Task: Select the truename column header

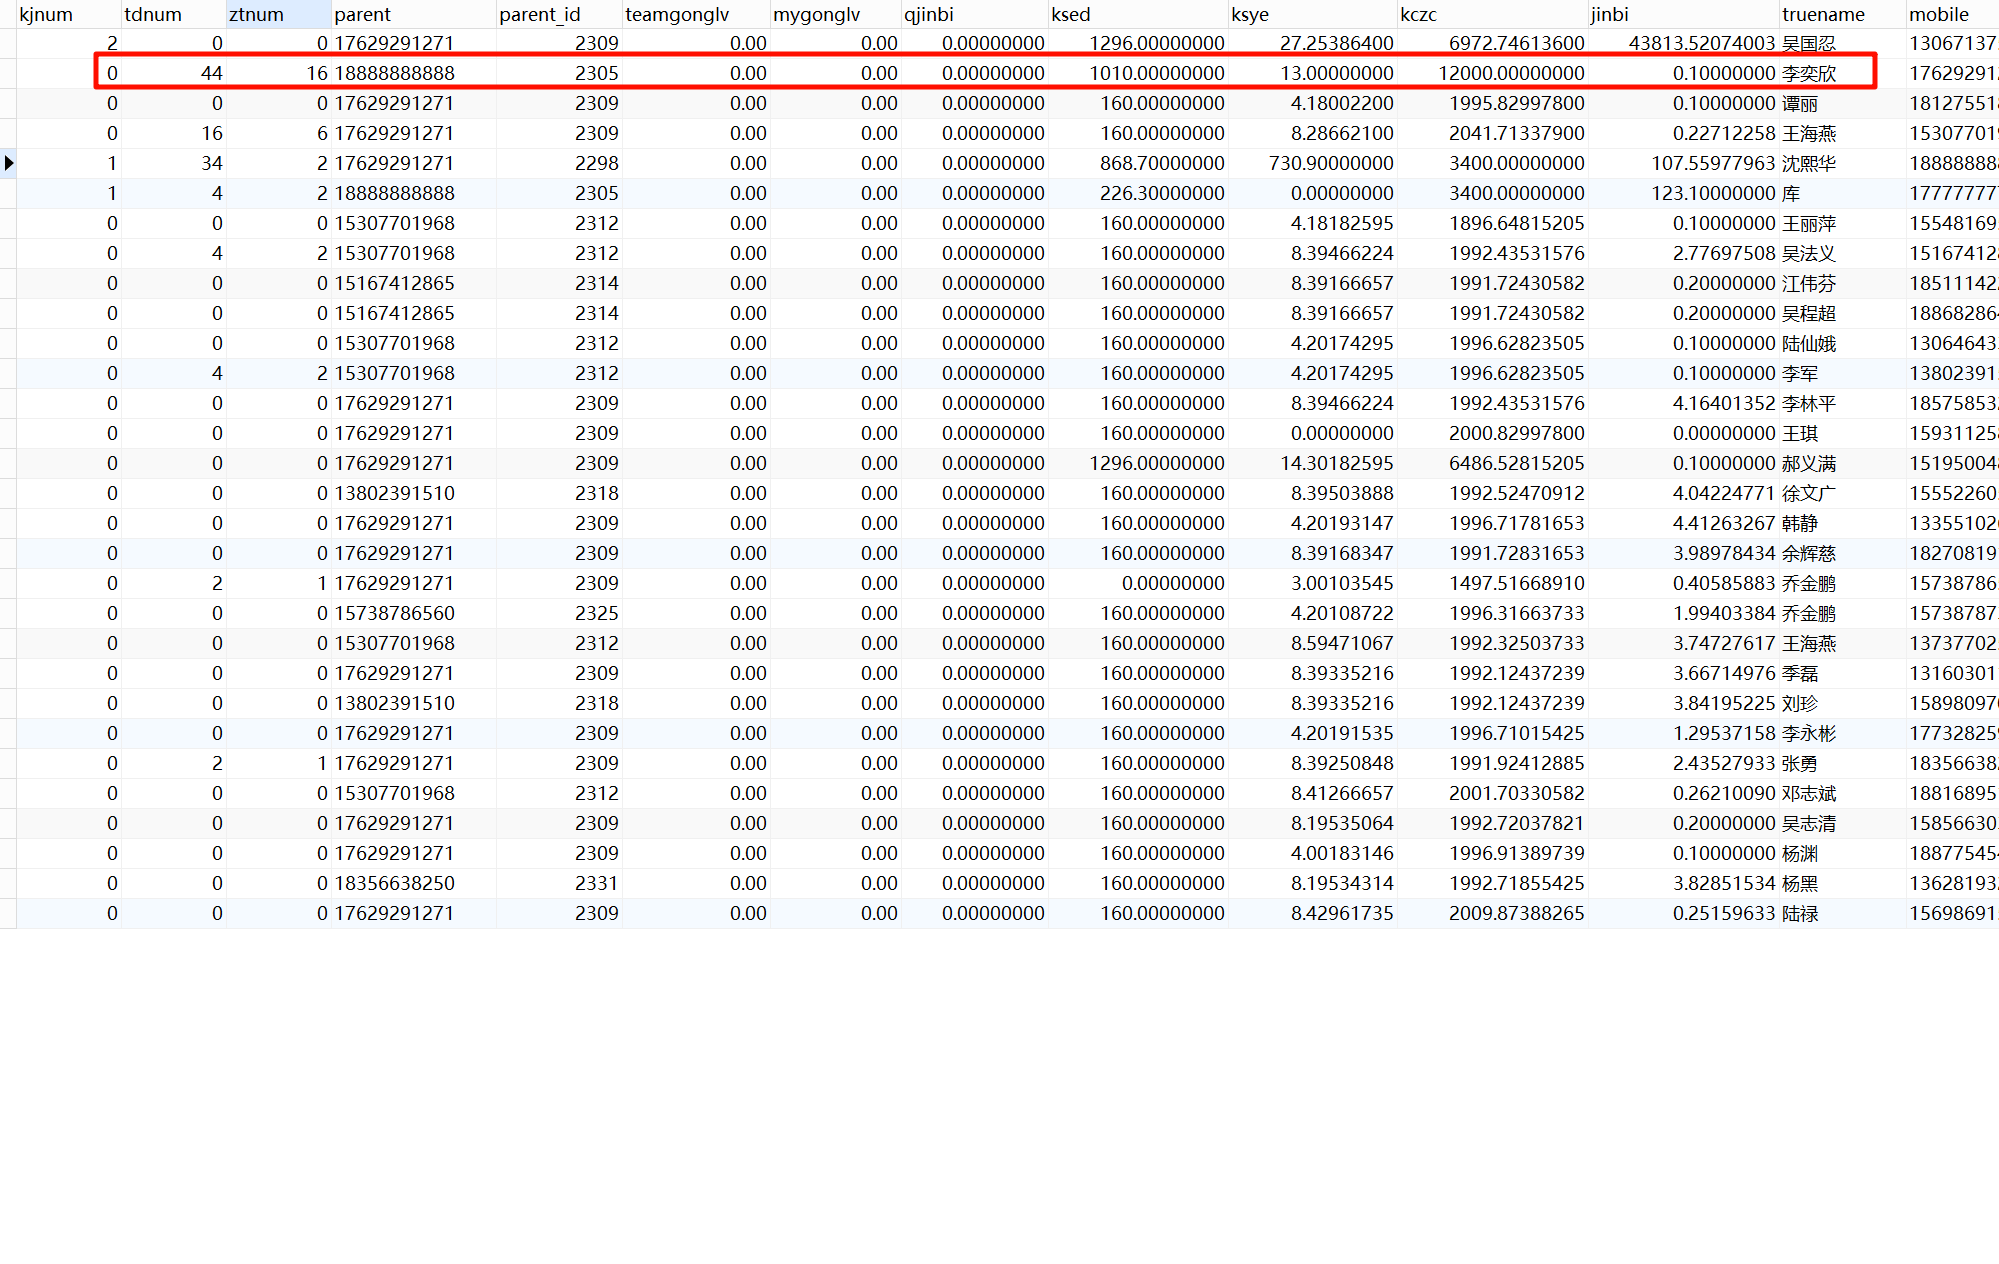Action: pyautogui.click(x=1823, y=14)
